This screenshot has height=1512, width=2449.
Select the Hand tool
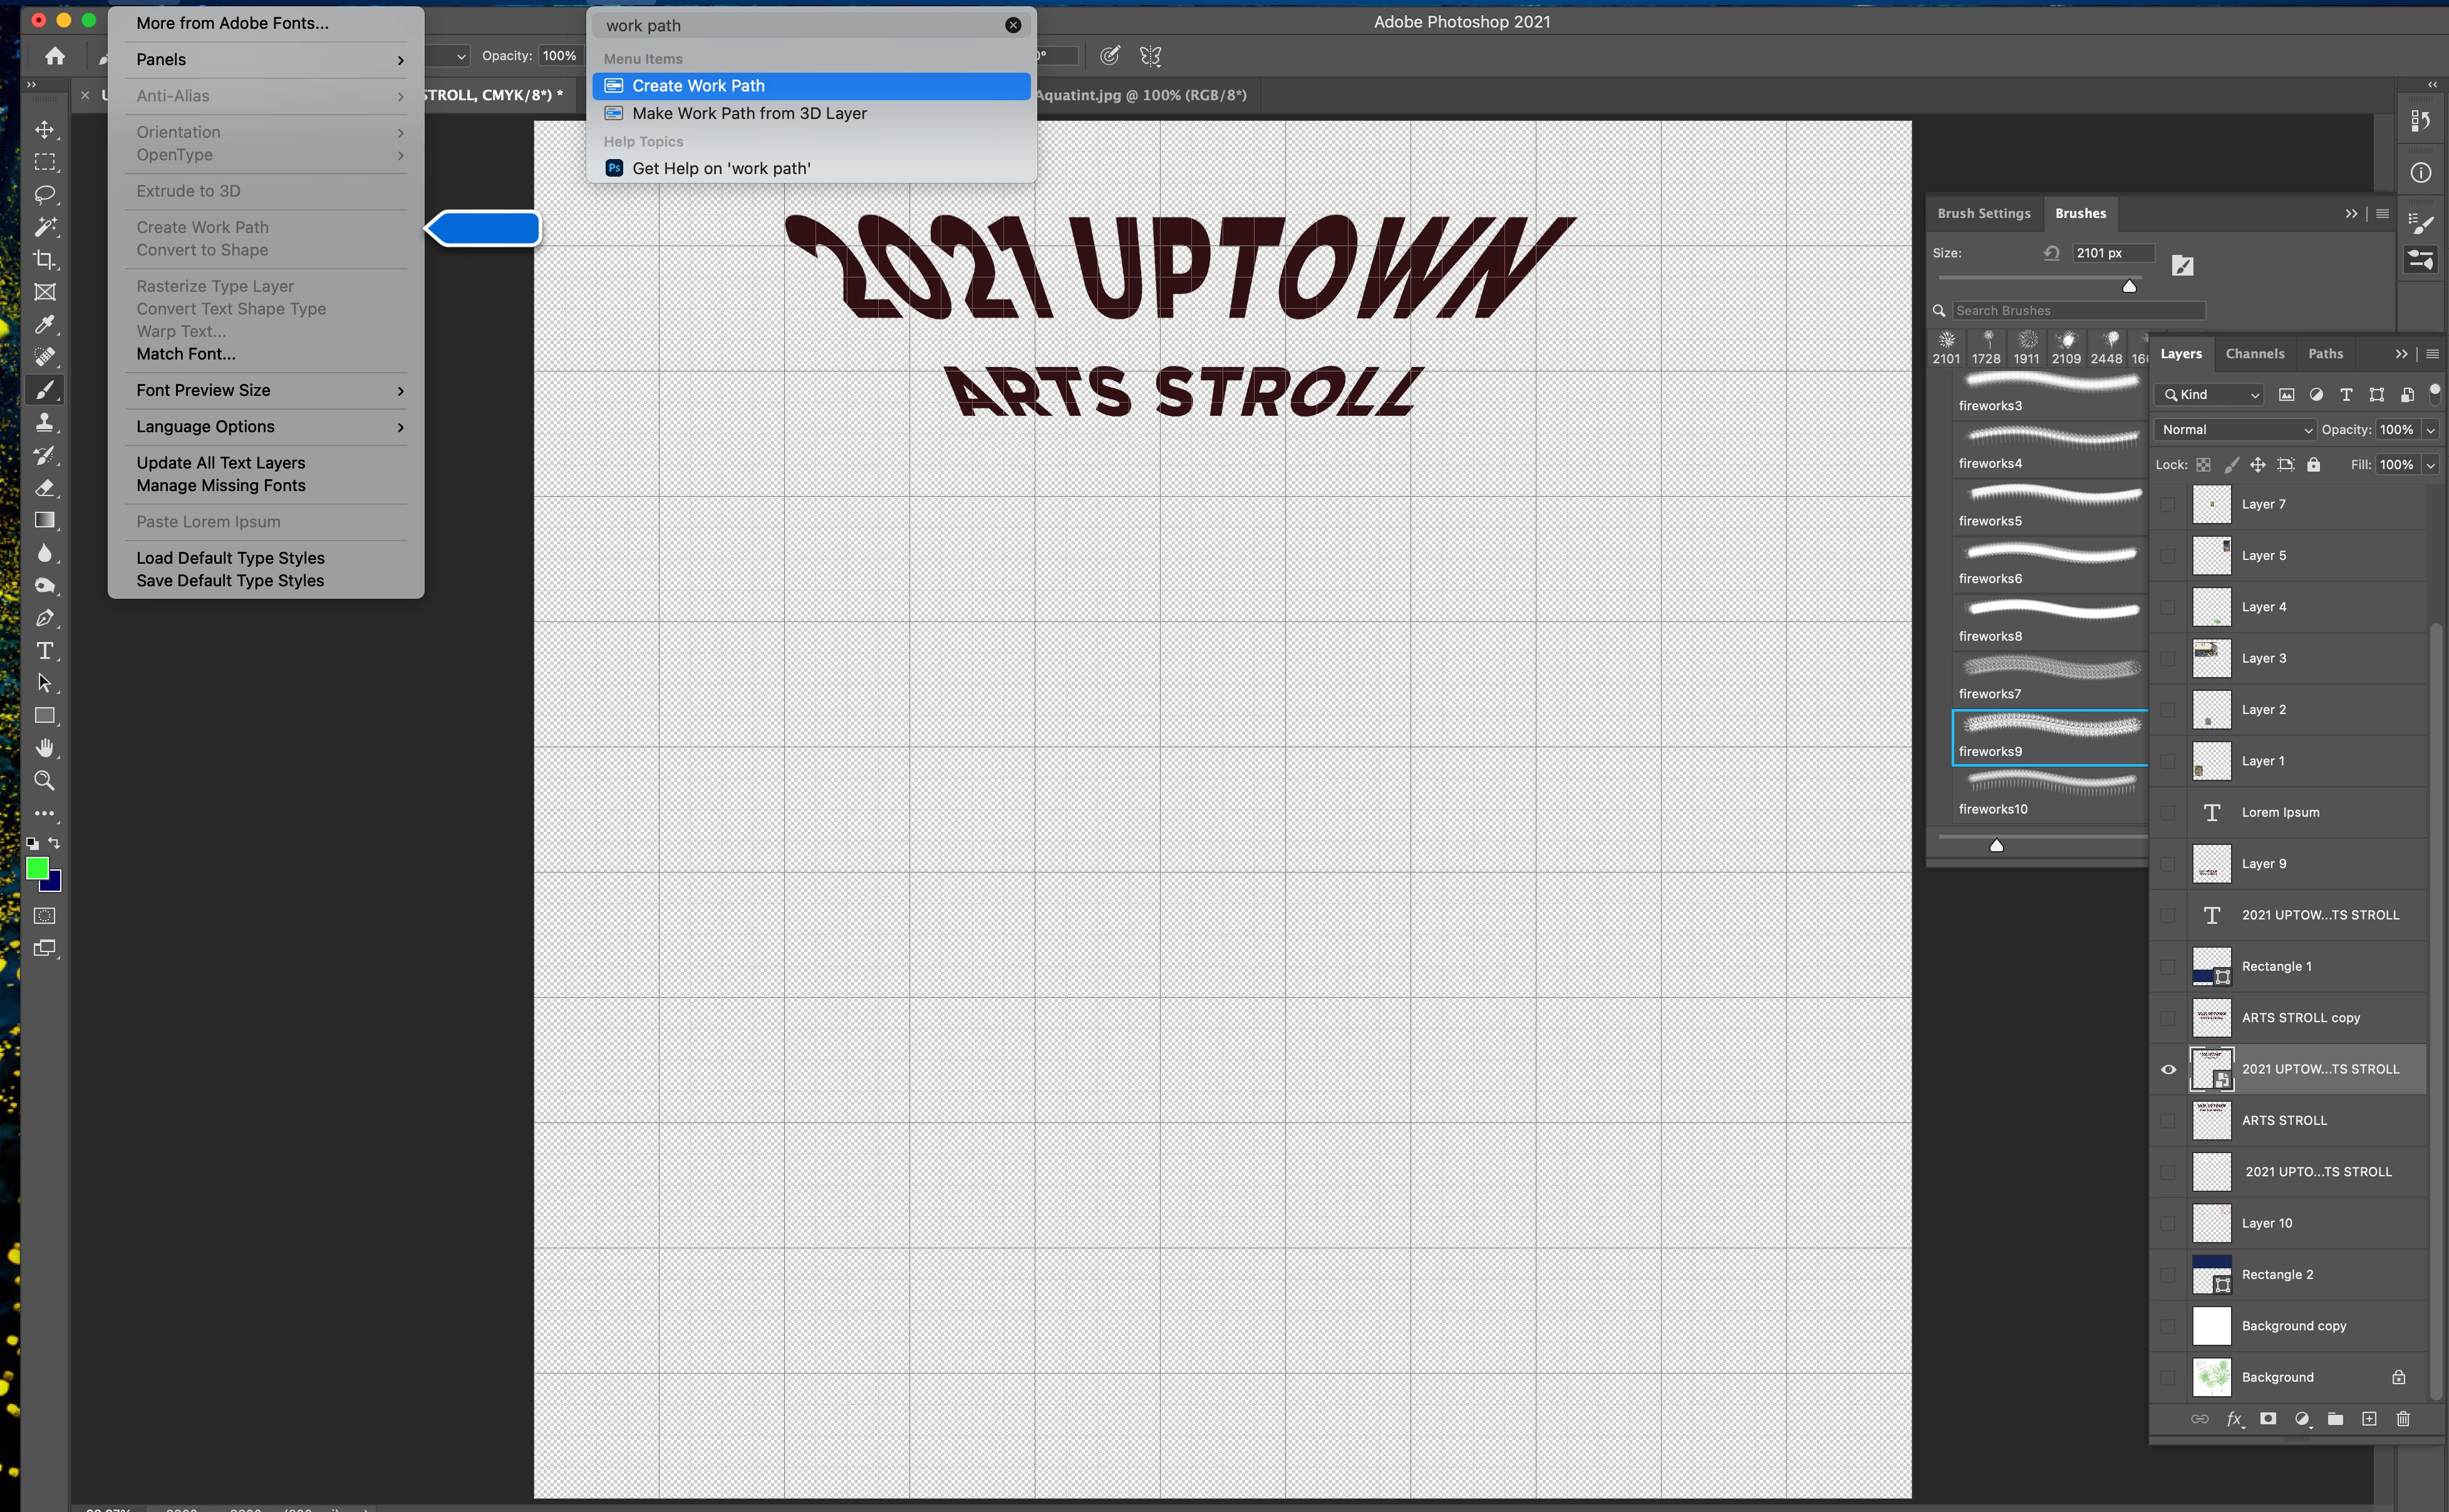coord(45,748)
